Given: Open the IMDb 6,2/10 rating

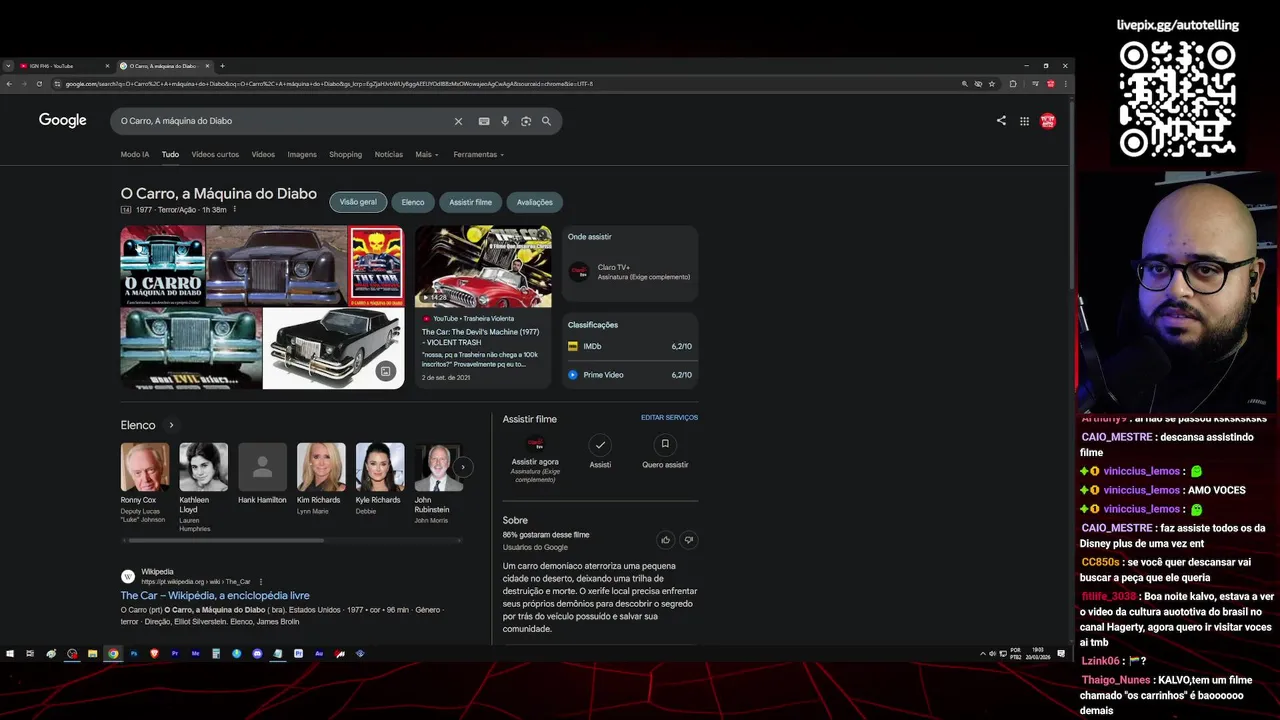Looking at the screenshot, I should [x=630, y=346].
